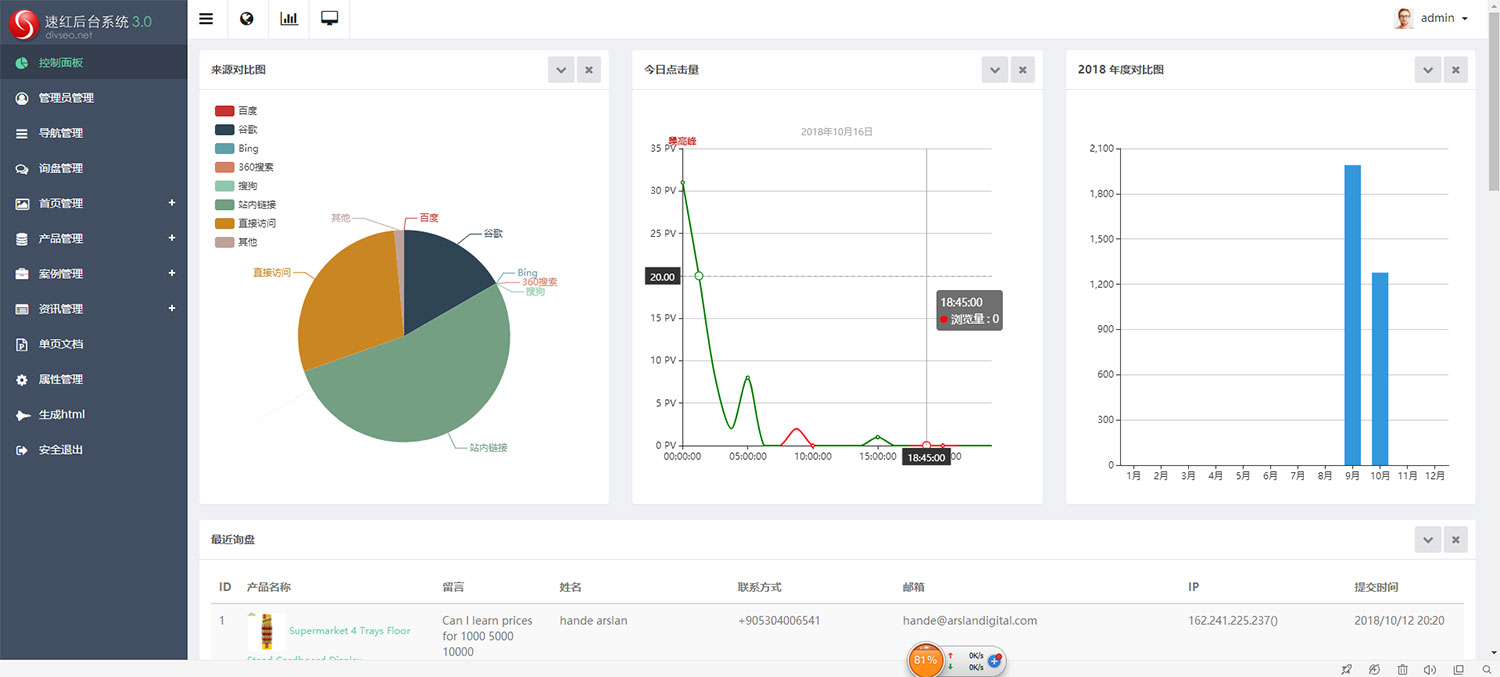Click the speed booster 81% floating ball
Screen dimensions: 1500x677
tap(925, 660)
